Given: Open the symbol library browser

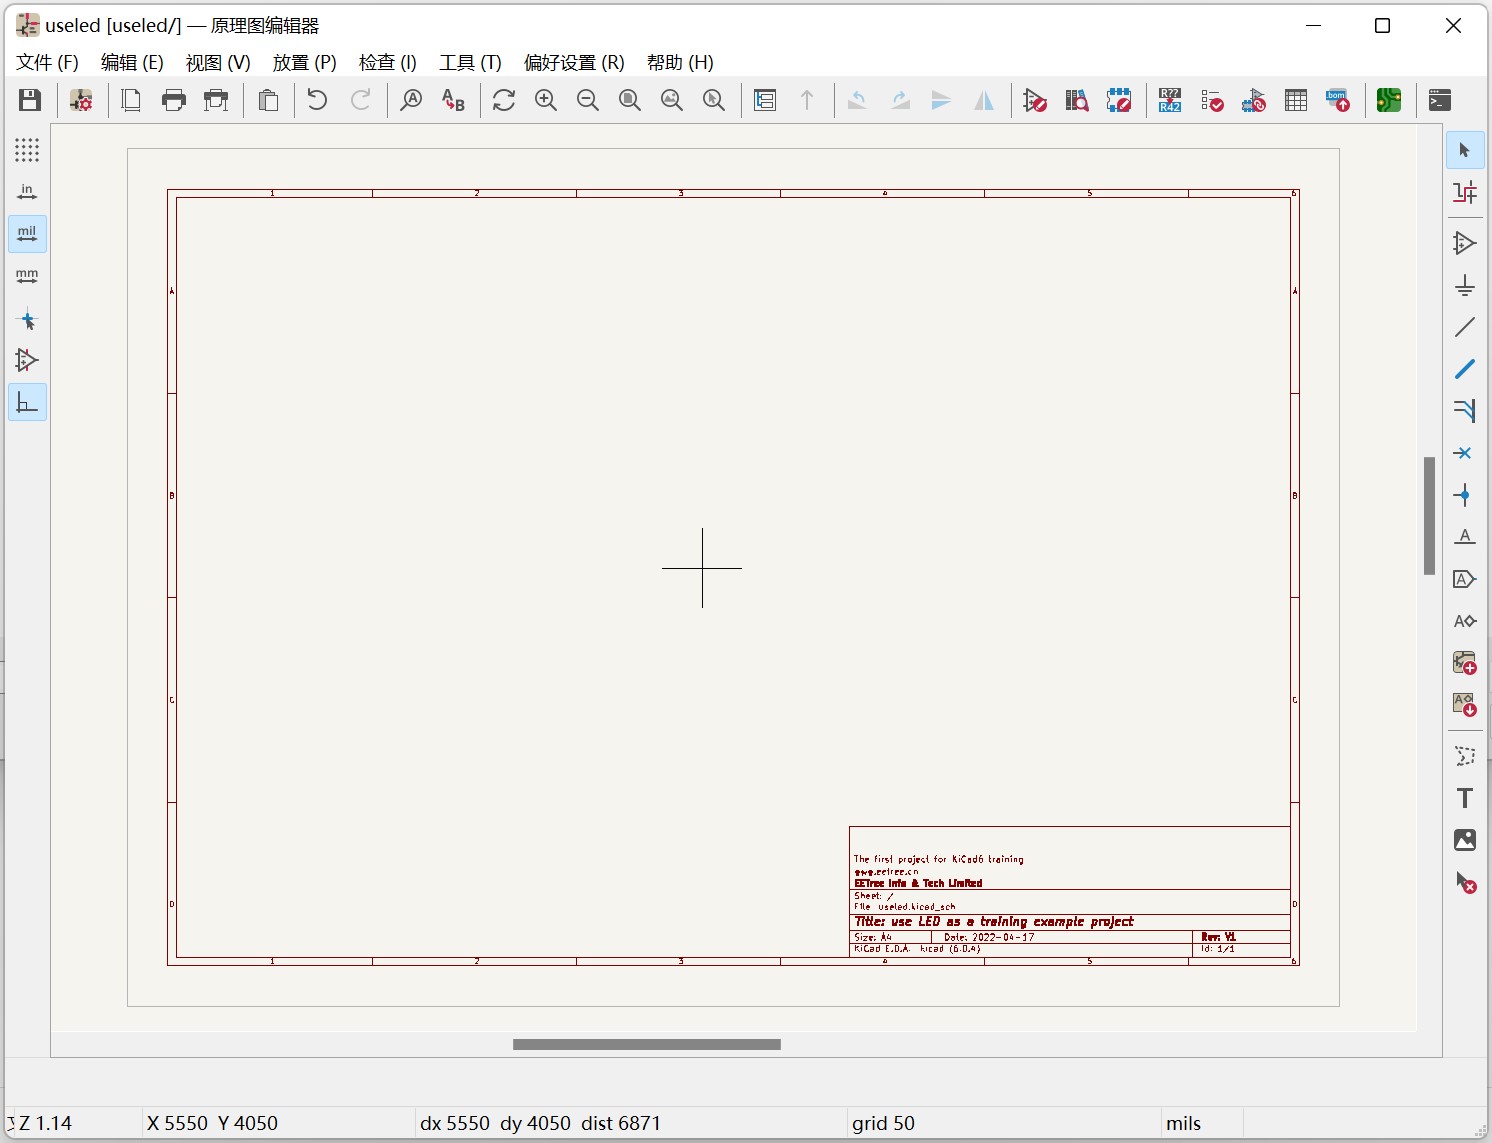Looking at the screenshot, I should pyautogui.click(x=1077, y=100).
